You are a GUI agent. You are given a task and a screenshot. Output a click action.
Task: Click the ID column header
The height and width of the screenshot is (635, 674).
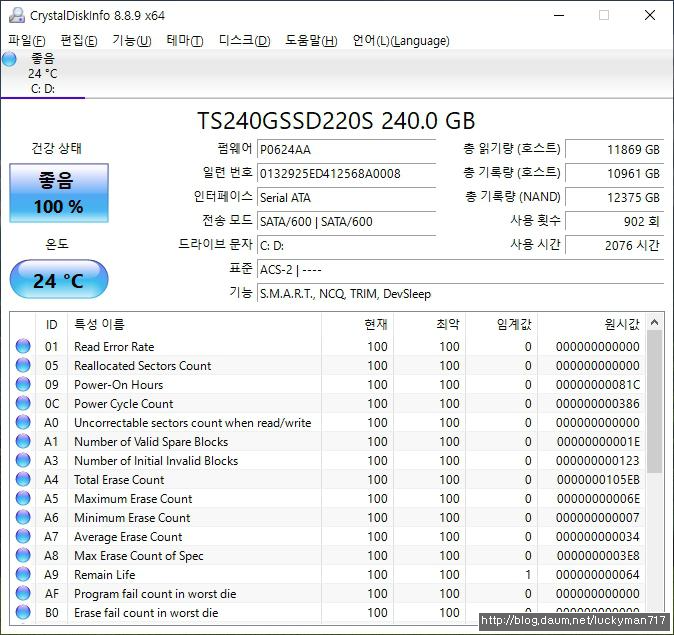[51, 325]
